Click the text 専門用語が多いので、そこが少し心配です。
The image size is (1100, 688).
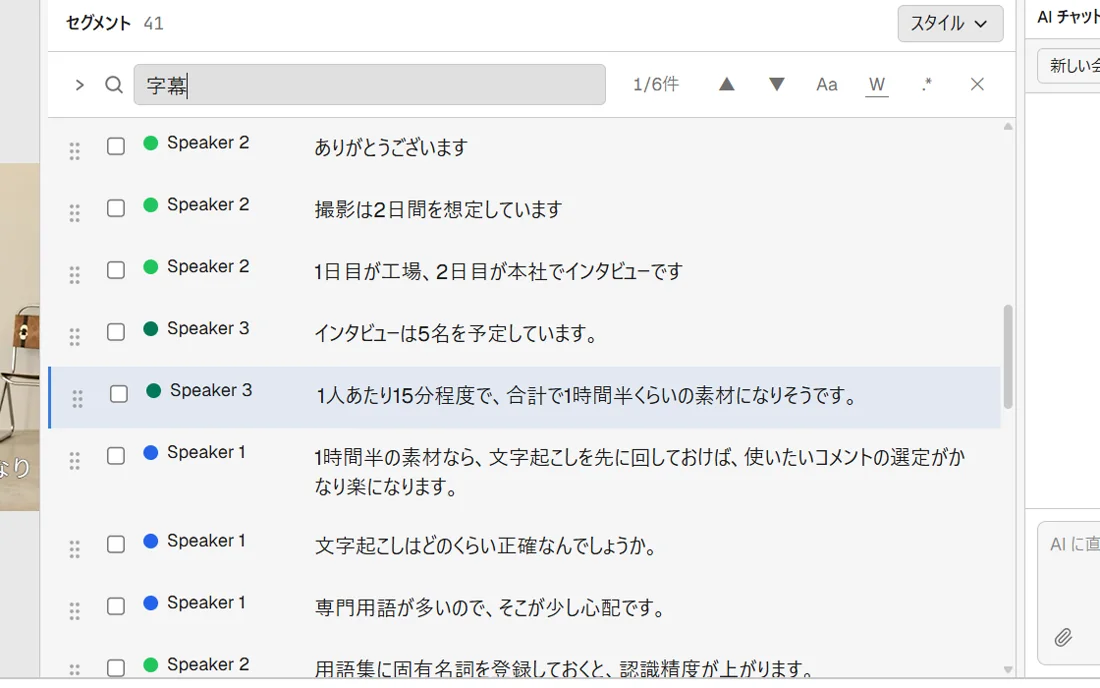[490, 607]
